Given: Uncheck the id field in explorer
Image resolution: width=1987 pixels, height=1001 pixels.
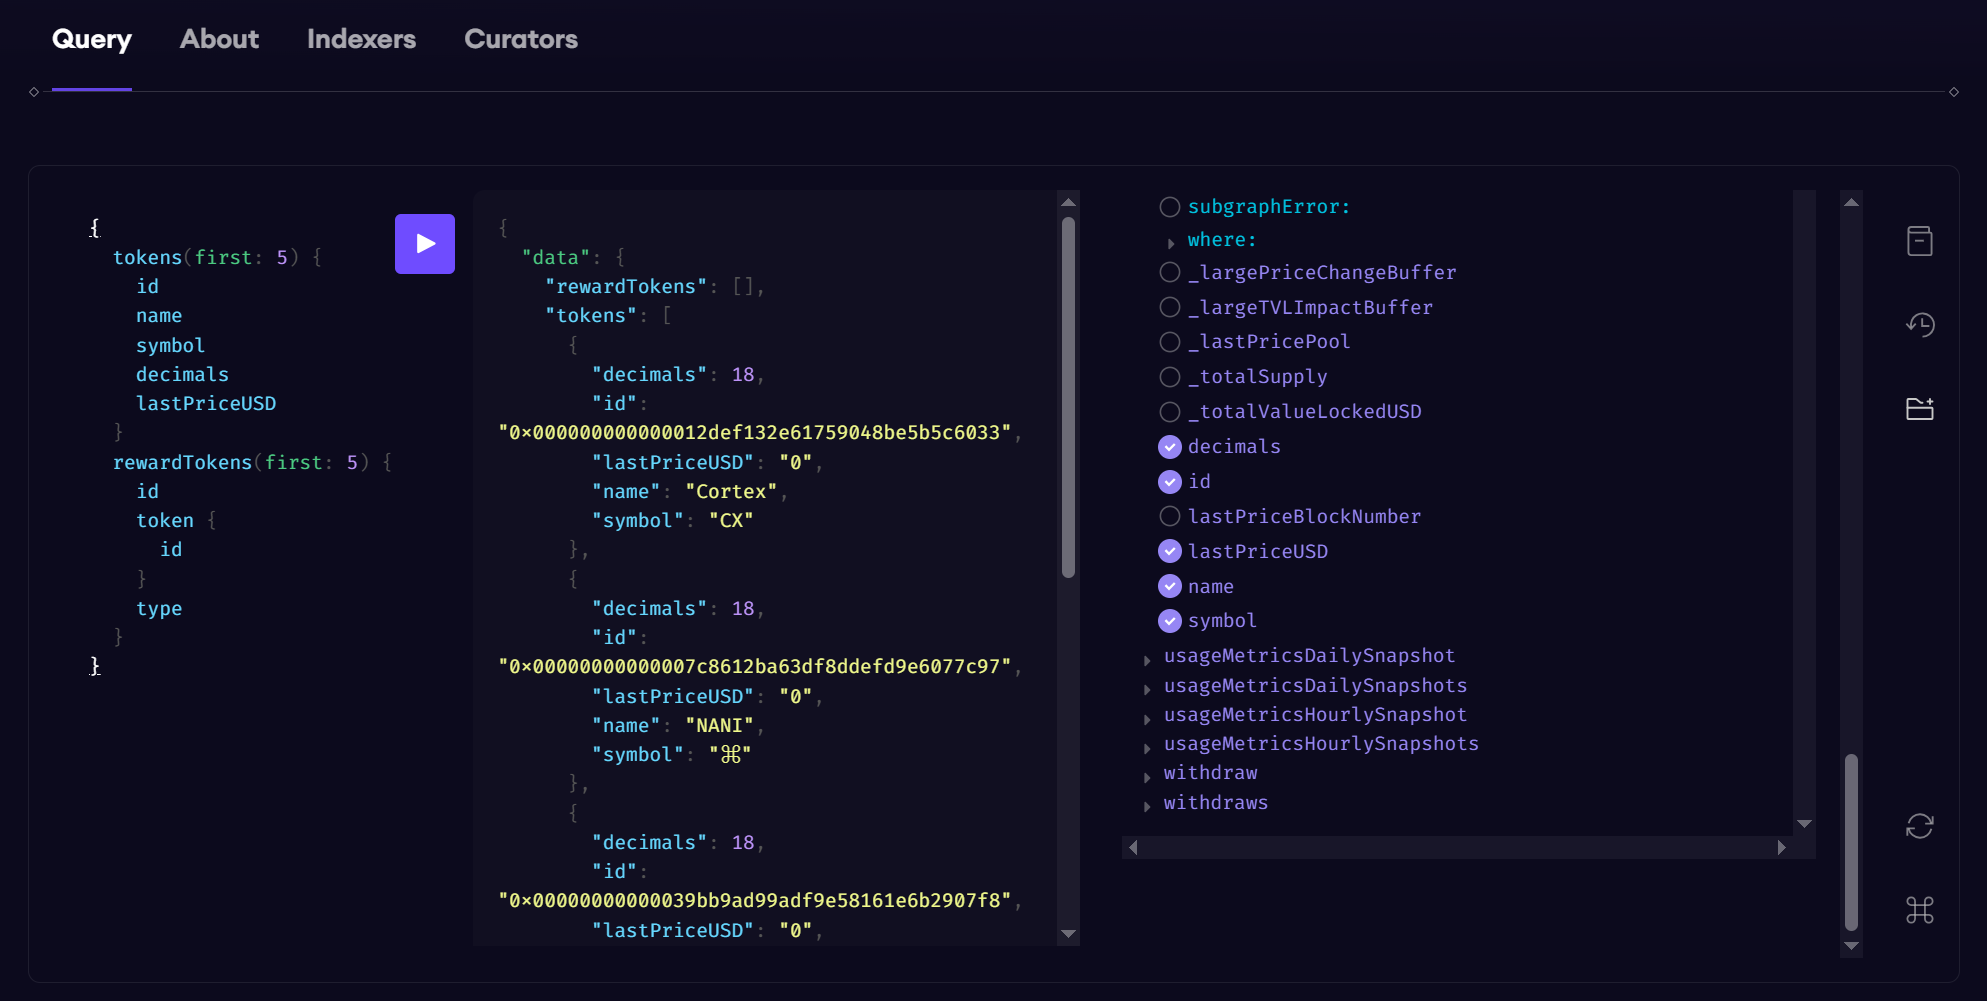Looking at the screenshot, I should pos(1170,482).
